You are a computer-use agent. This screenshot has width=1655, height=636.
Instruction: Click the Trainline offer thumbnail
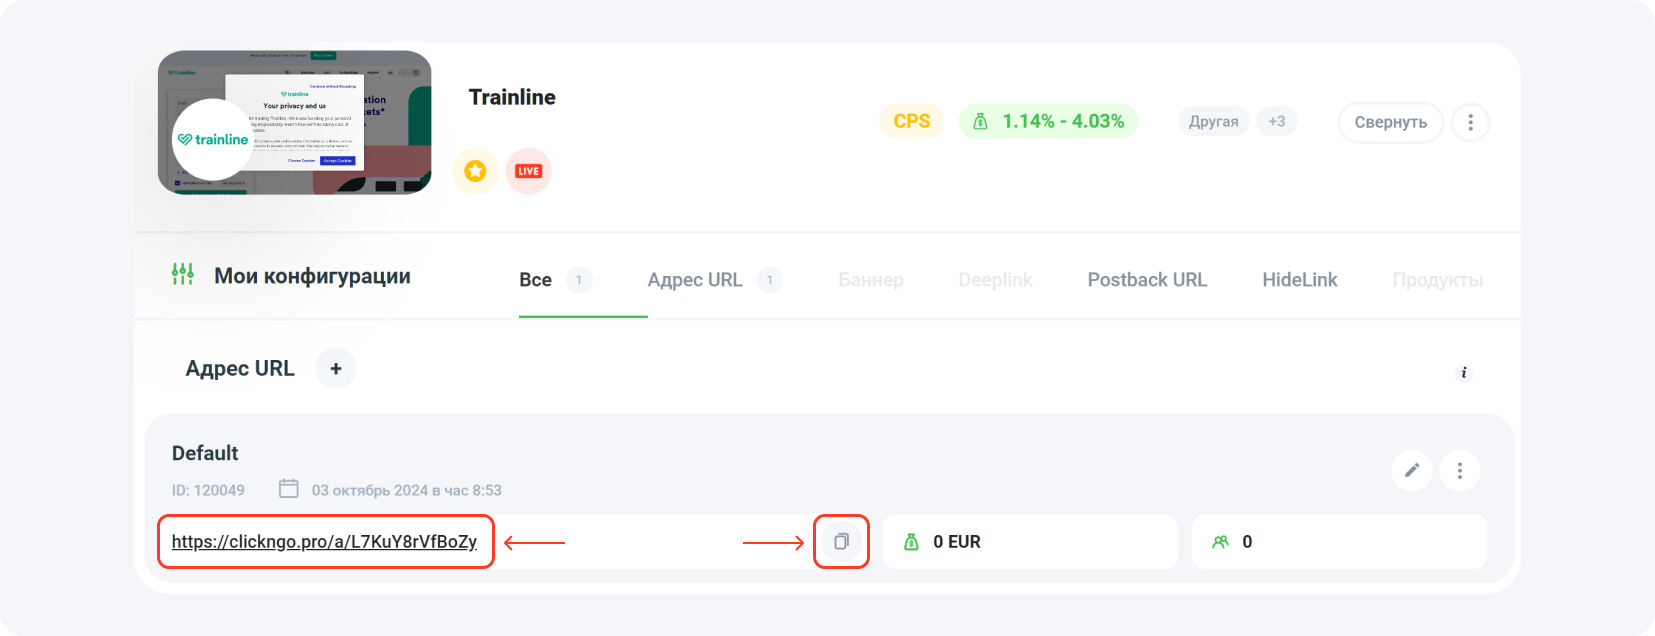(295, 122)
